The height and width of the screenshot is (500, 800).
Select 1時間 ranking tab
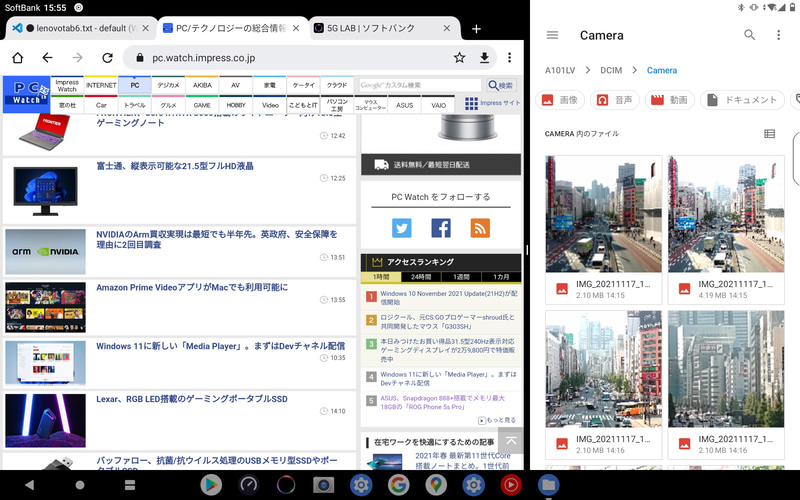coord(381,277)
